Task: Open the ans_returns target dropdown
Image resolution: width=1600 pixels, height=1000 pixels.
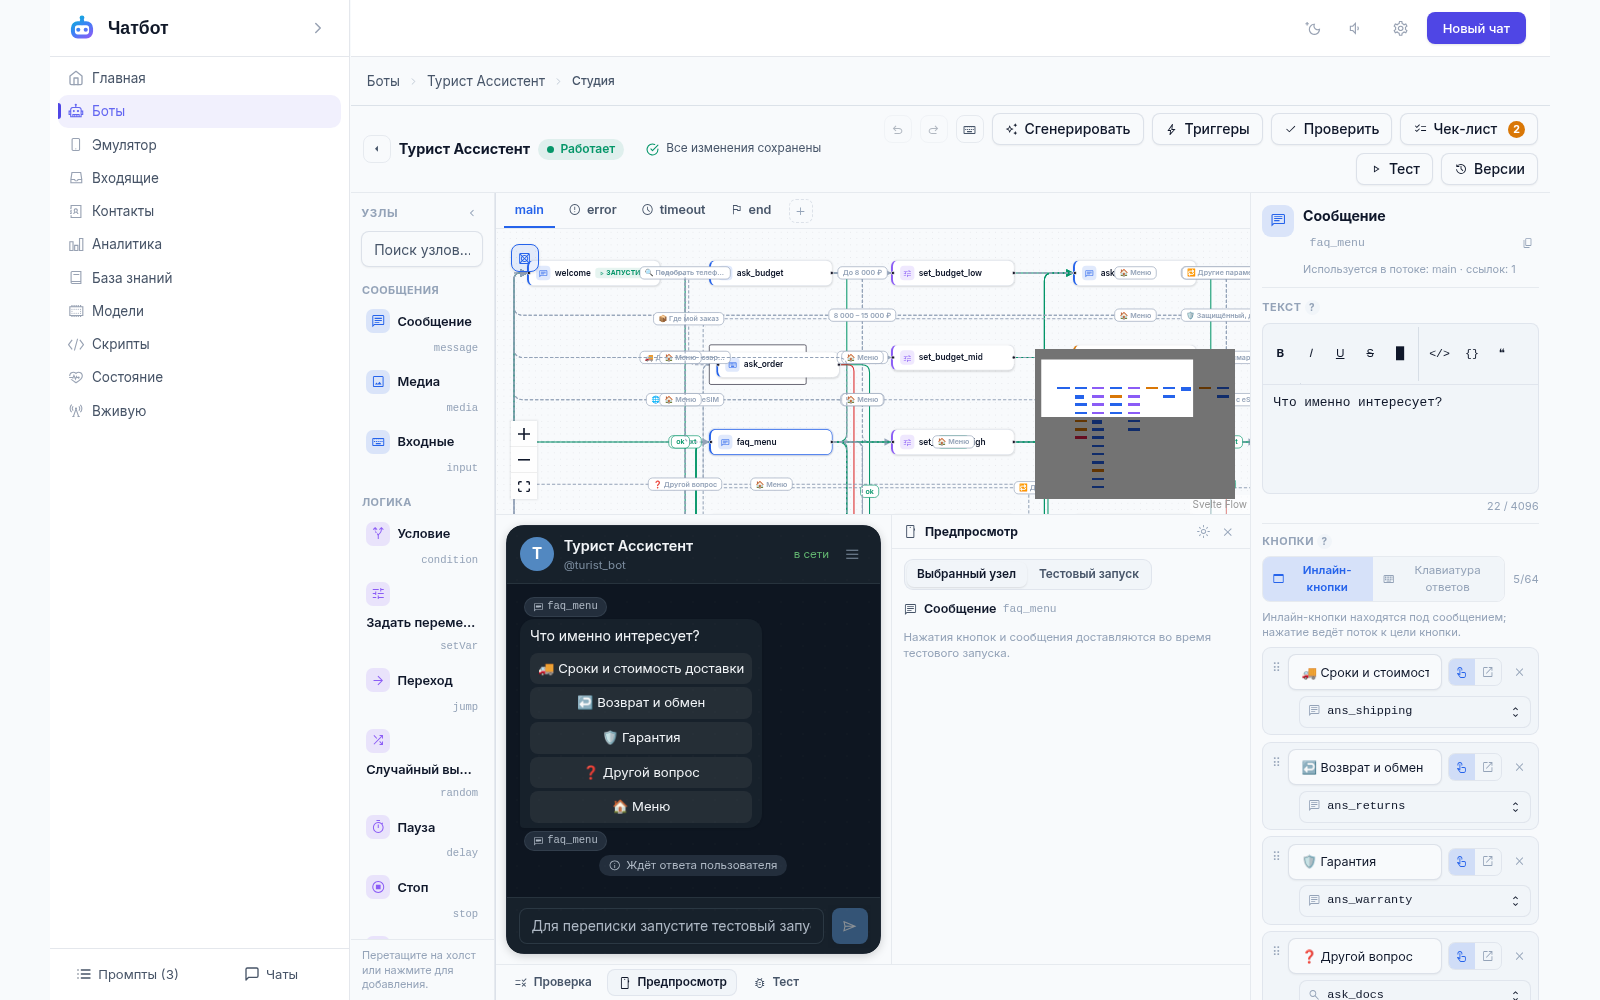Action: 1414,806
